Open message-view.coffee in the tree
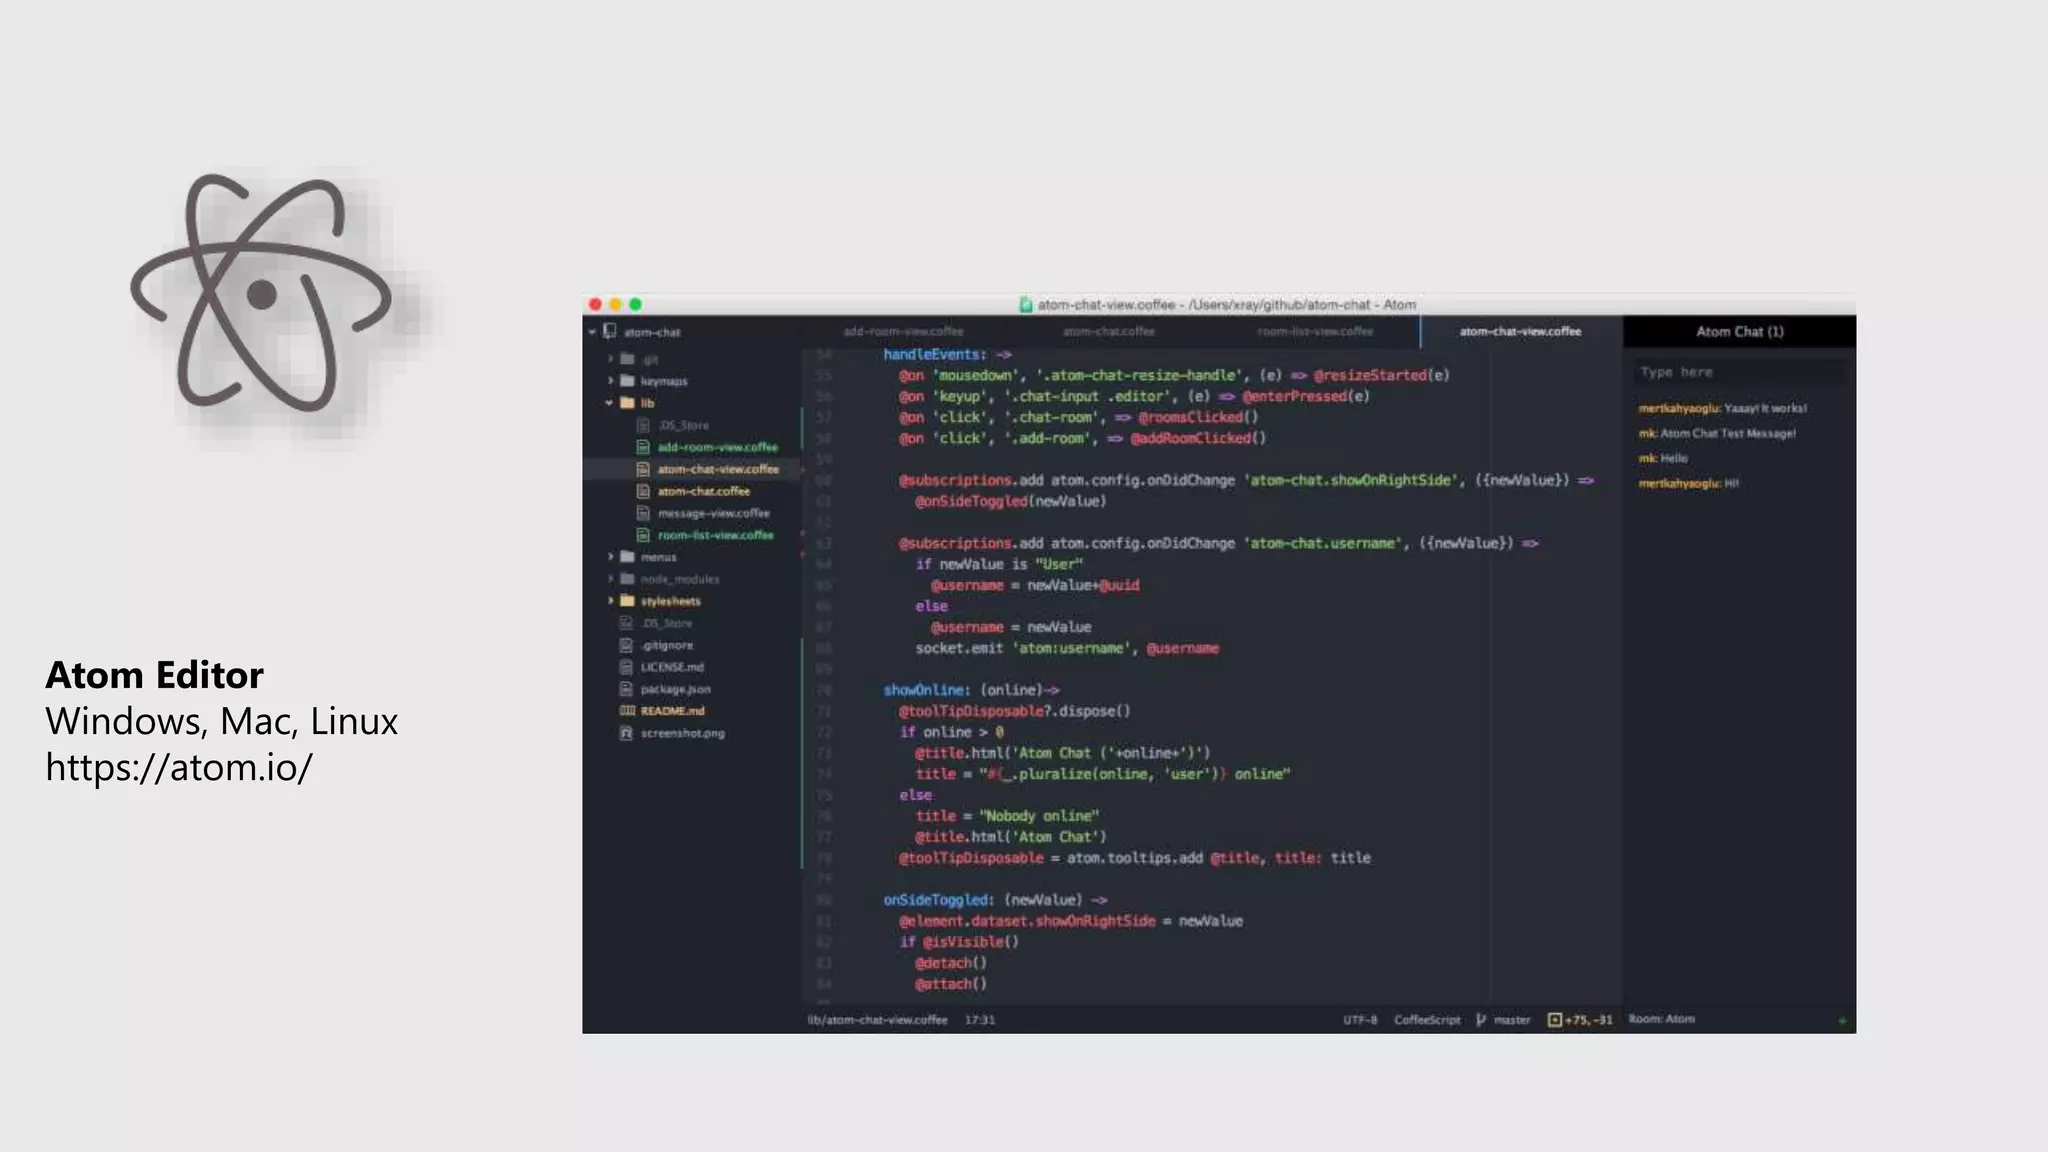 click(x=713, y=513)
